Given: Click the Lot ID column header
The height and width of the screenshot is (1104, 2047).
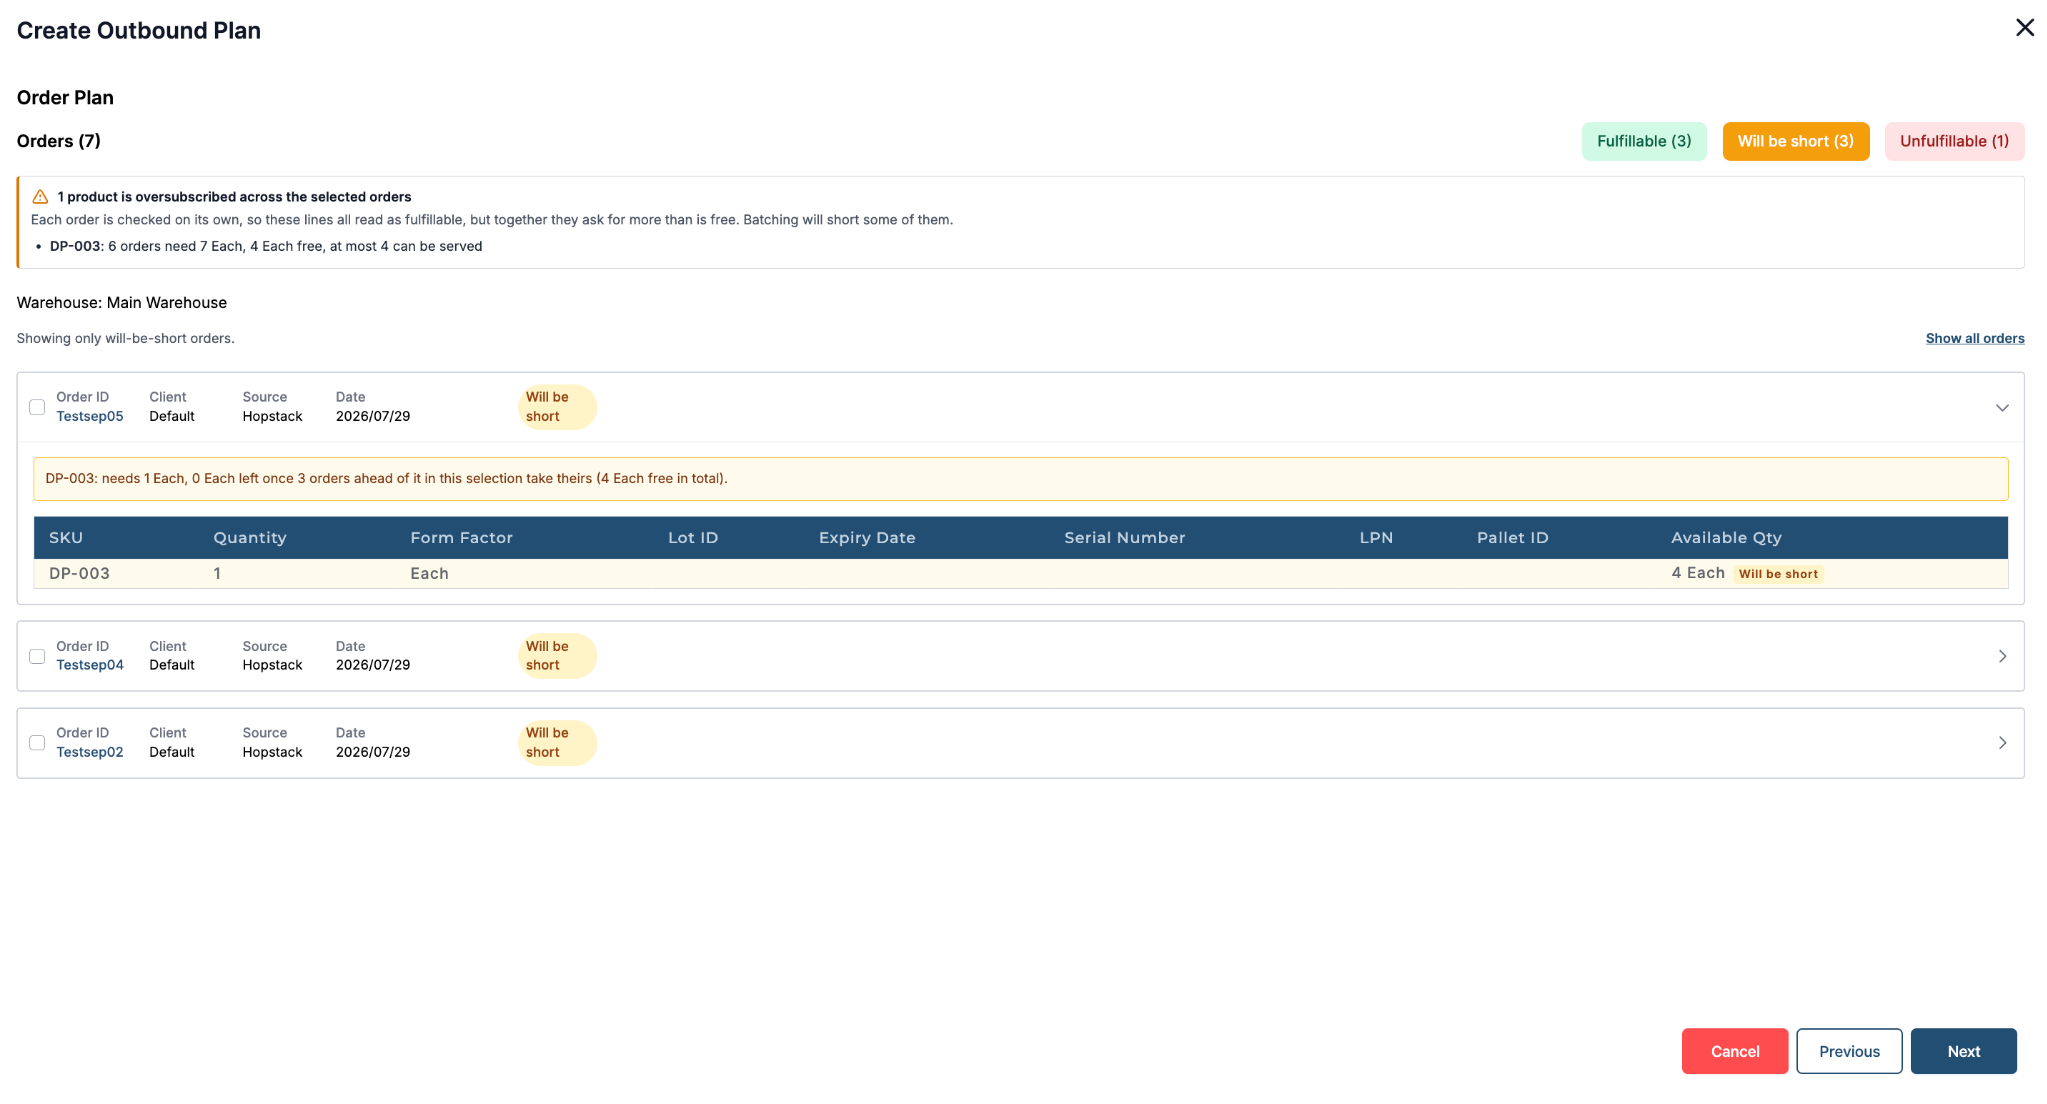Looking at the screenshot, I should 693,538.
